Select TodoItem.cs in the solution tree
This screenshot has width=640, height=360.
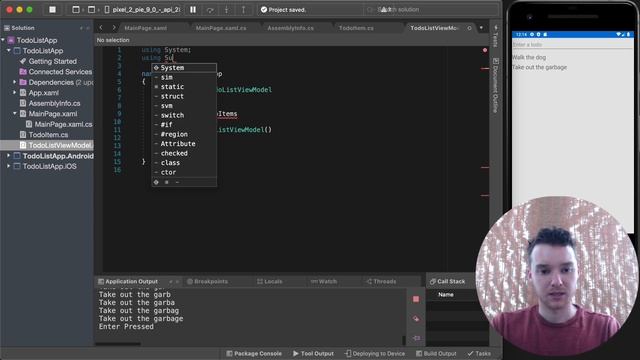(48, 135)
